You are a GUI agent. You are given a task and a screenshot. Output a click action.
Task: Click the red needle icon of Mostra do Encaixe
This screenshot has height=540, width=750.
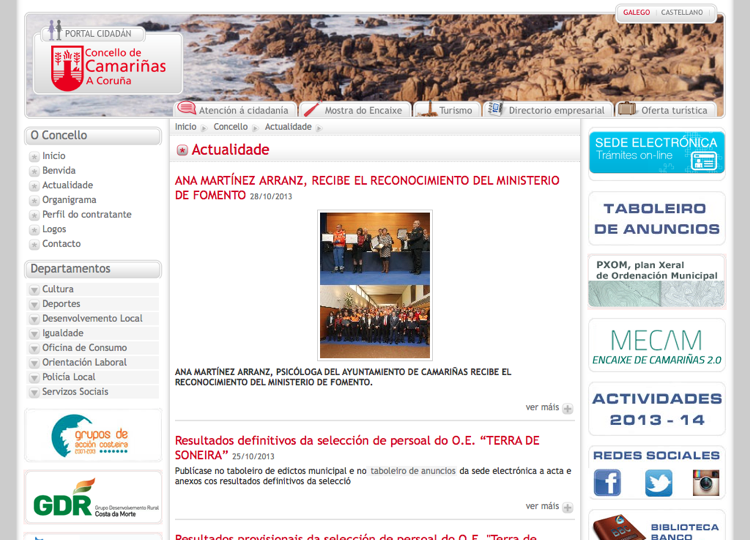[312, 110]
